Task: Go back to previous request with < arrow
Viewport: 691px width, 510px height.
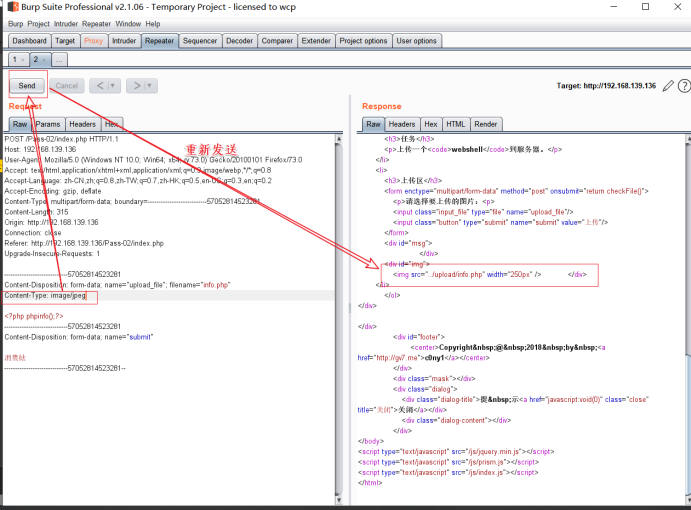Action: (x=100, y=86)
